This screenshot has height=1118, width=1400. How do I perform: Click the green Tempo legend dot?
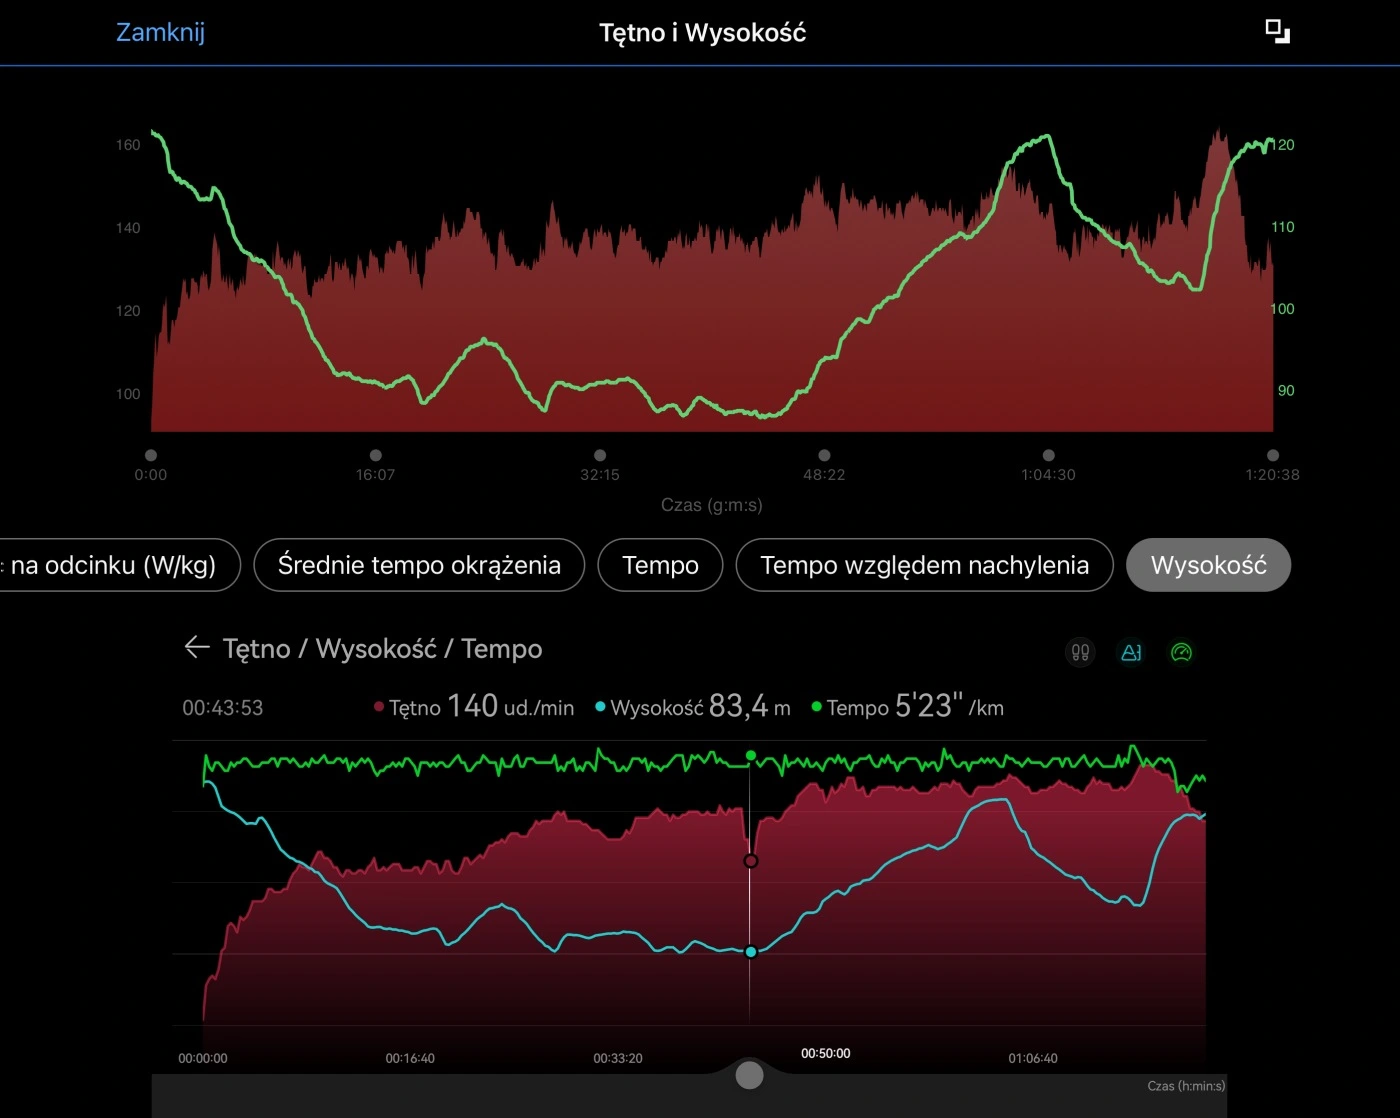[x=816, y=707]
